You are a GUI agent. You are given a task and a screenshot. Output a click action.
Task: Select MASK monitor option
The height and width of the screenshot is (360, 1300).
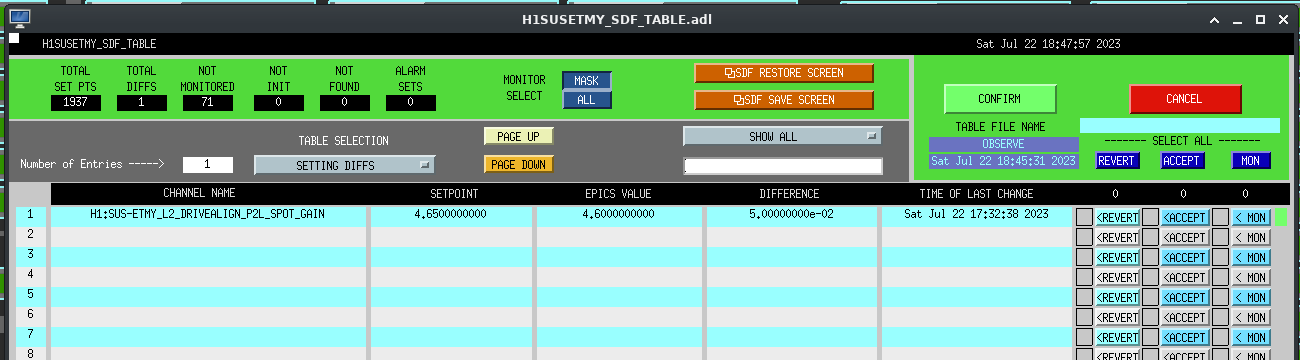click(586, 81)
